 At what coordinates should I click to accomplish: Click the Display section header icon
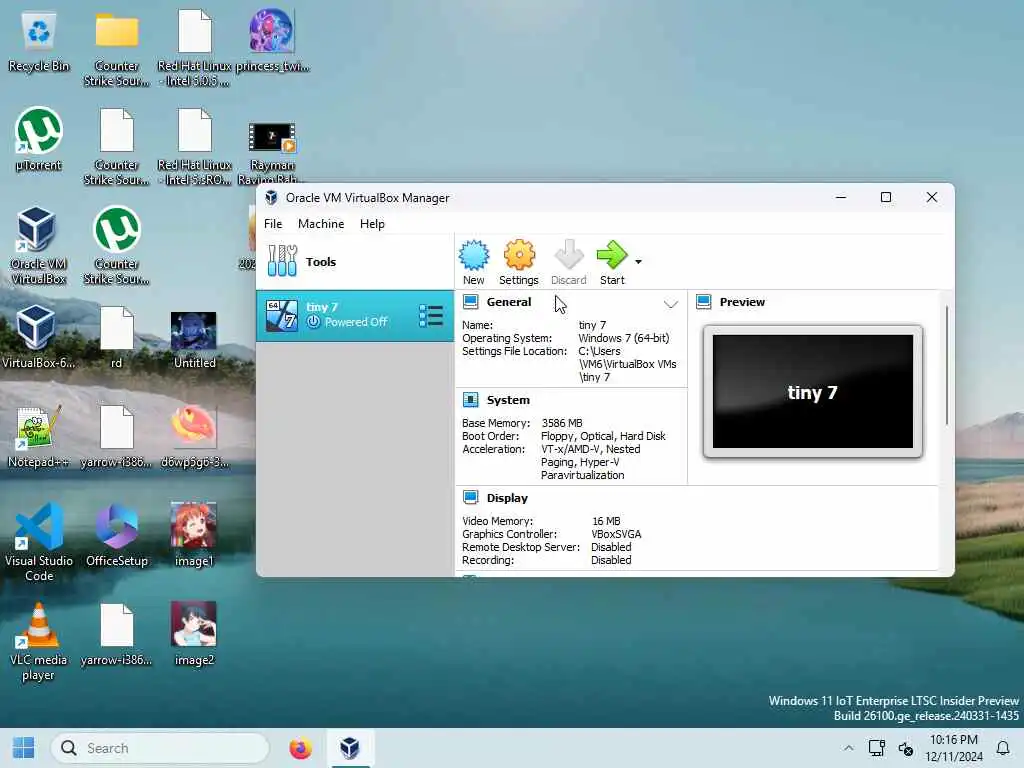coord(470,498)
